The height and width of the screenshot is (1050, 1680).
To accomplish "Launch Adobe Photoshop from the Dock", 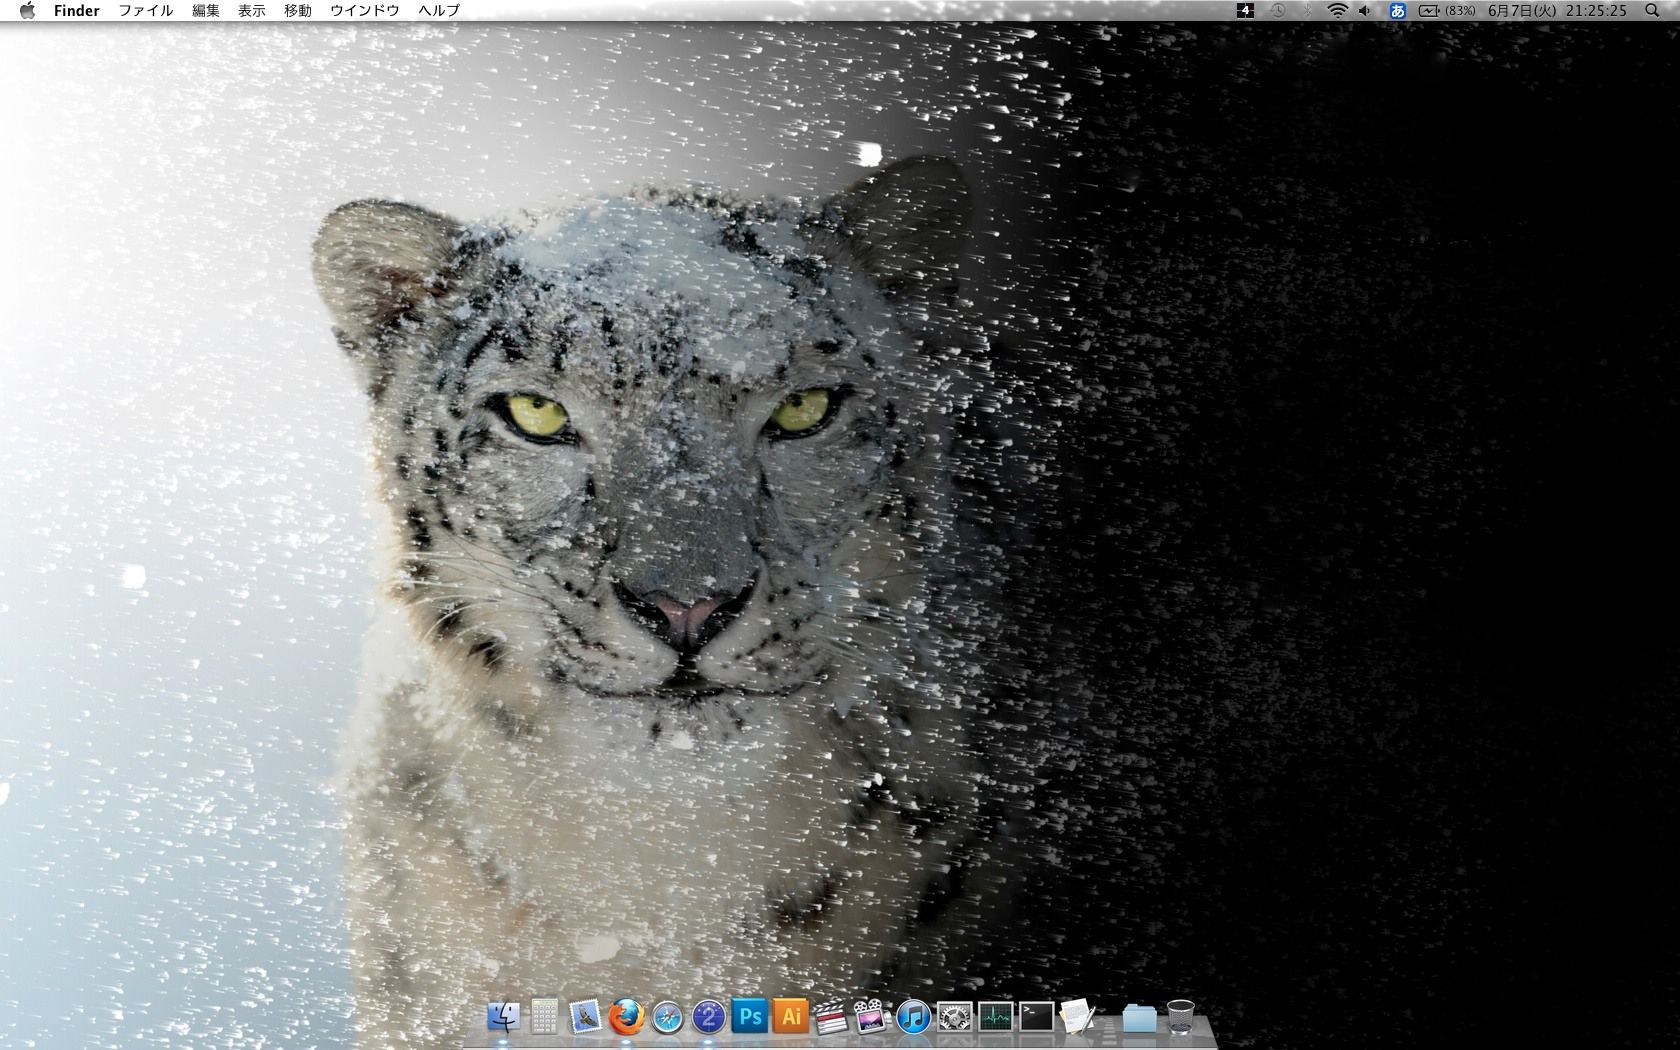I will pos(749,1017).
